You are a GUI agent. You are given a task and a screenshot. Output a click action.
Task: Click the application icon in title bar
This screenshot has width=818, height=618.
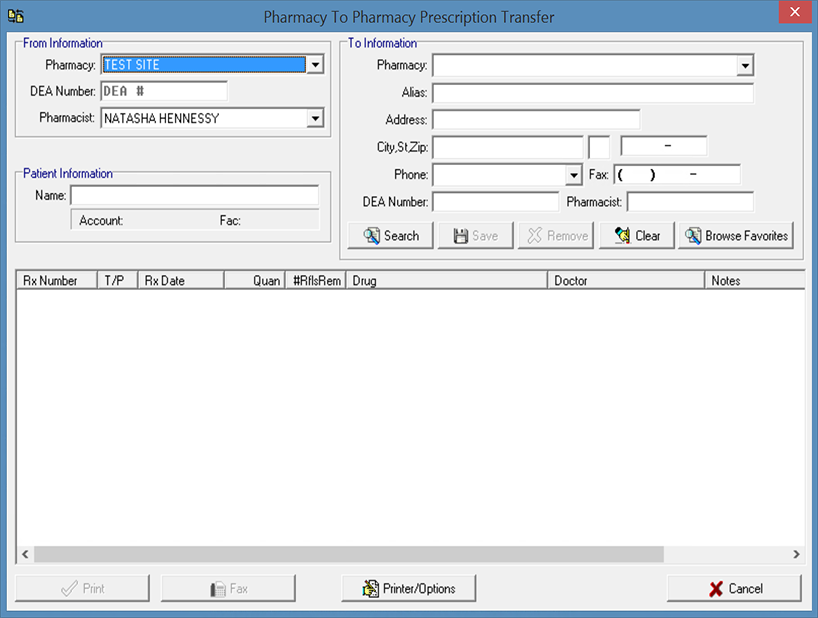point(16,17)
